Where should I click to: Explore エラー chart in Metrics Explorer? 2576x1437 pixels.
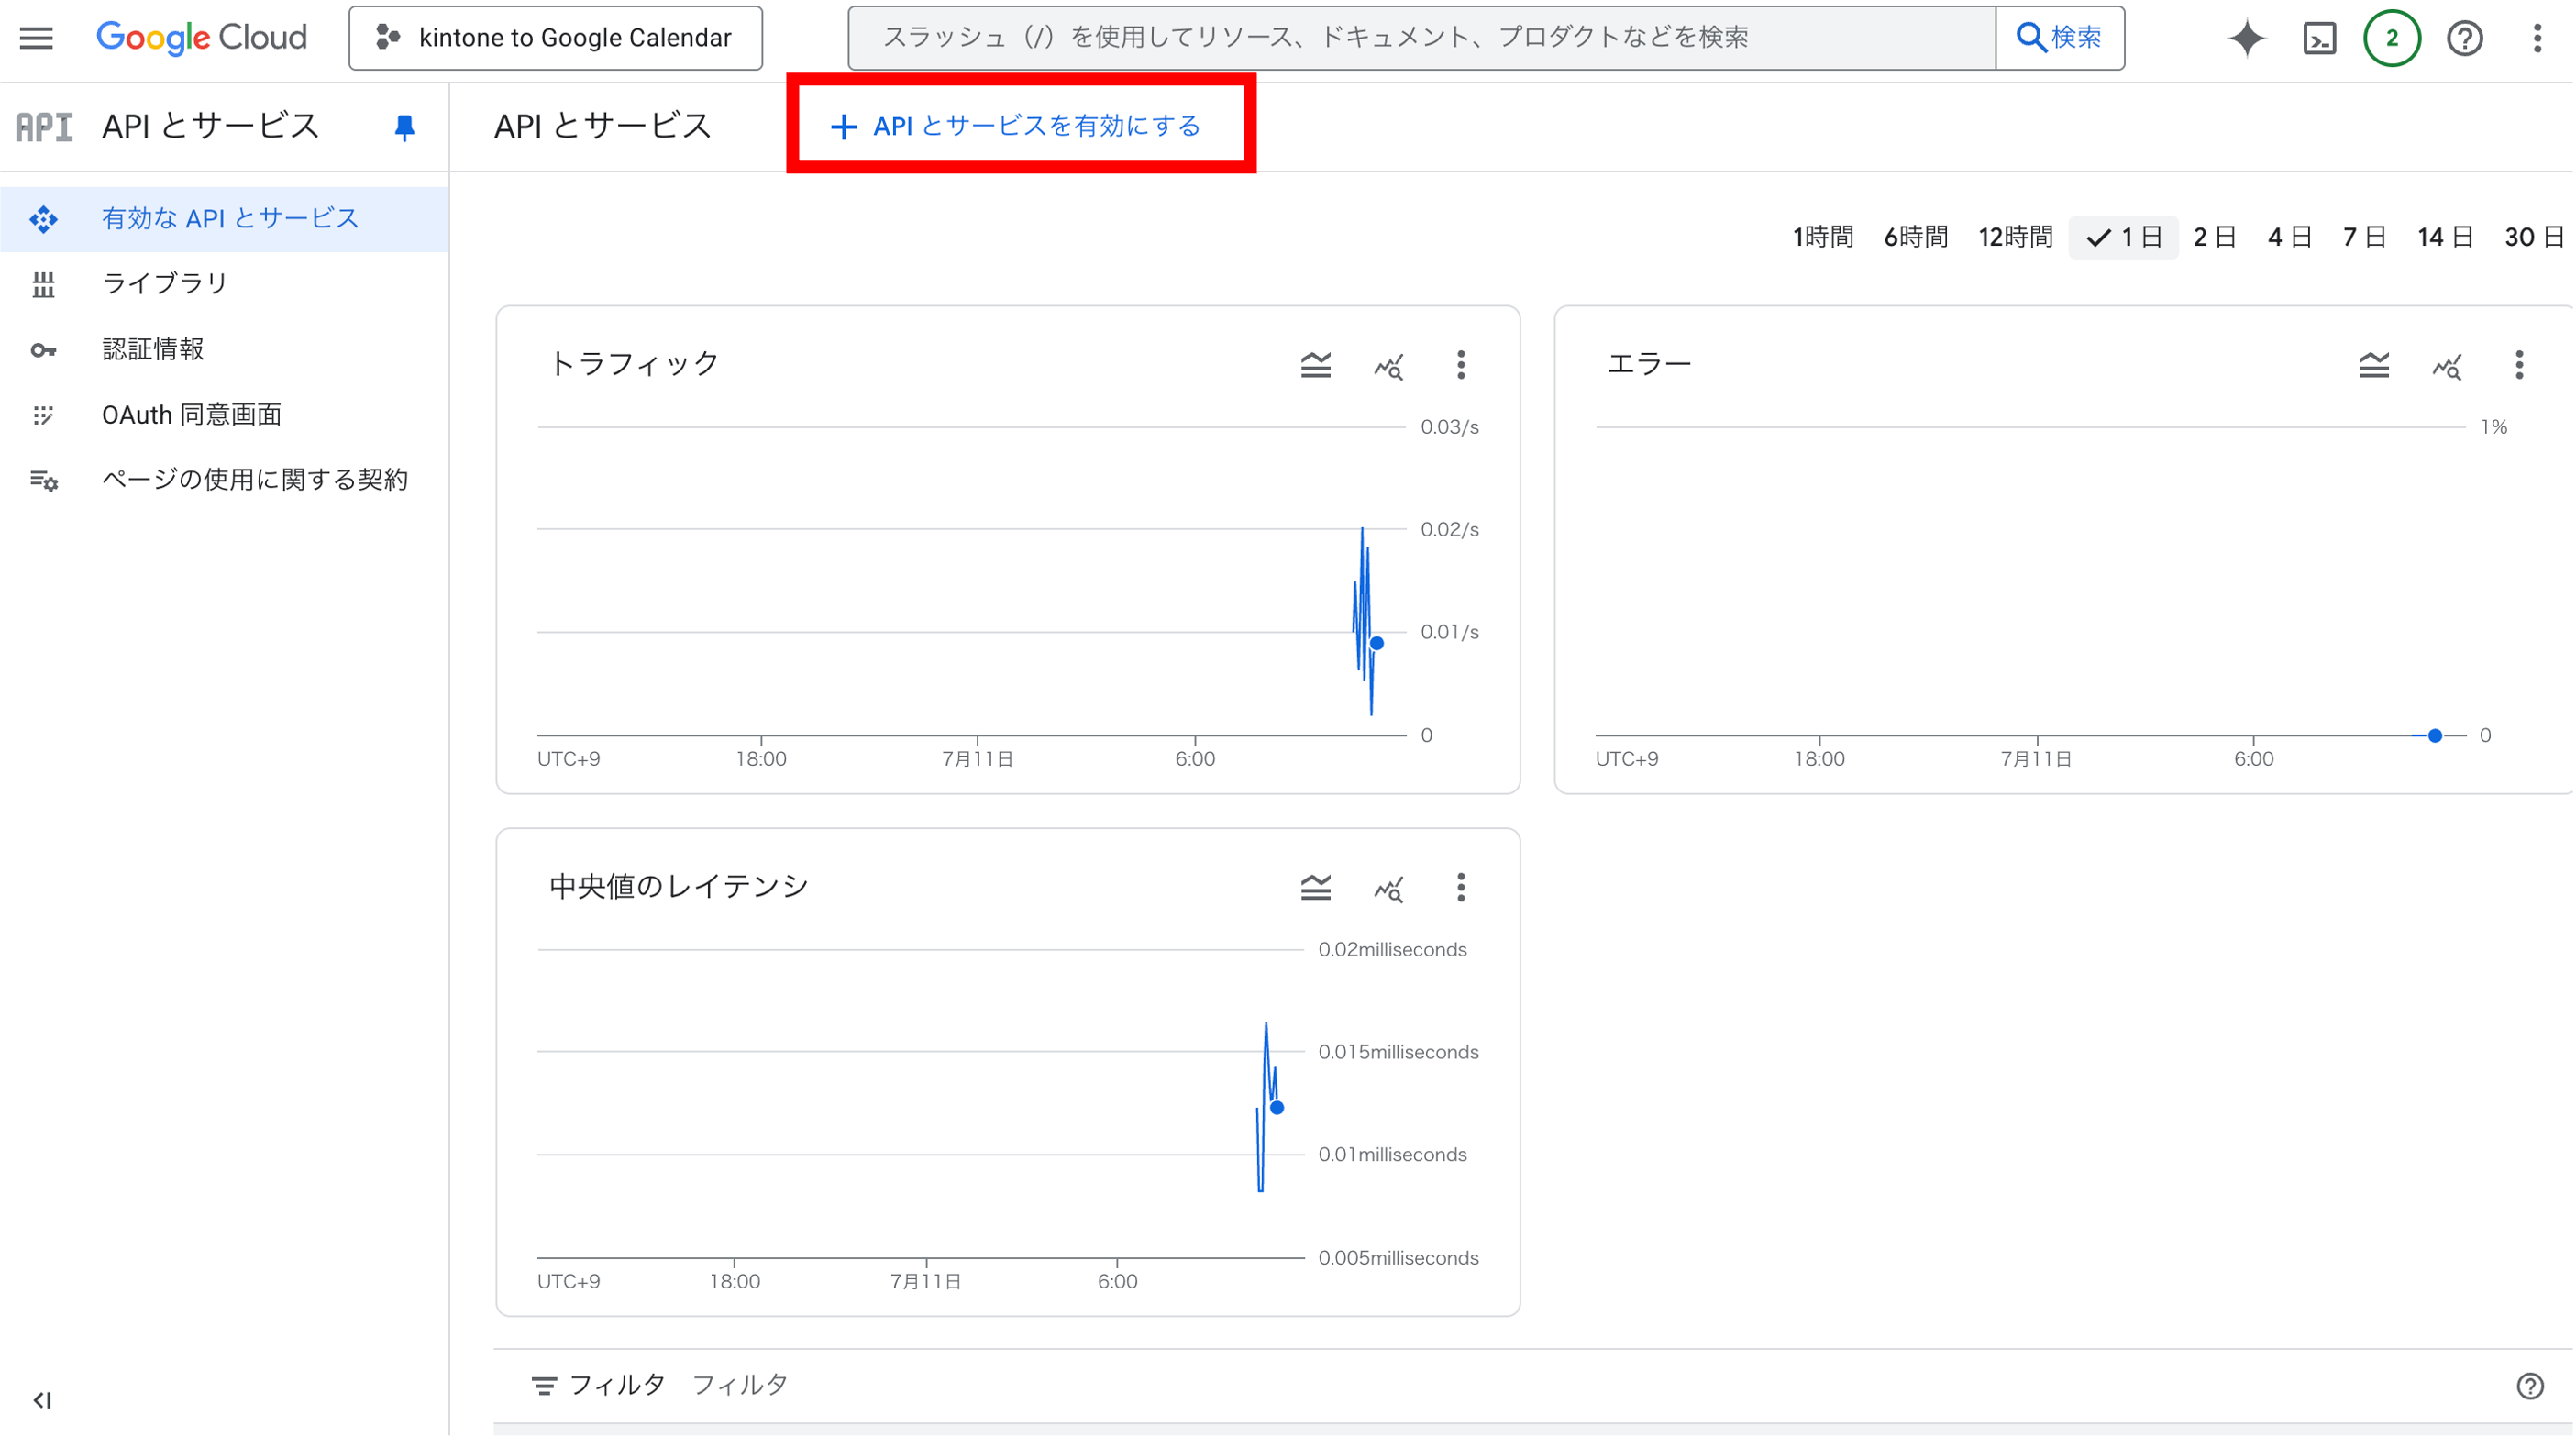(2447, 366)
